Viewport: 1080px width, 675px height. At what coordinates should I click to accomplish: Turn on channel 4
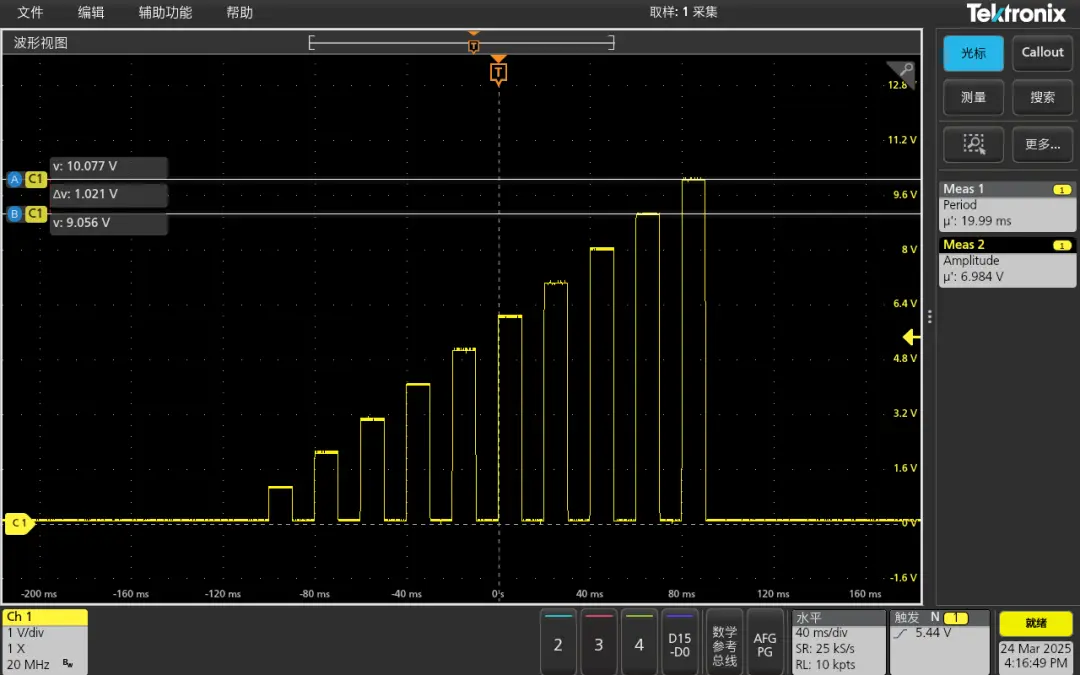click(x=639, y=642)
